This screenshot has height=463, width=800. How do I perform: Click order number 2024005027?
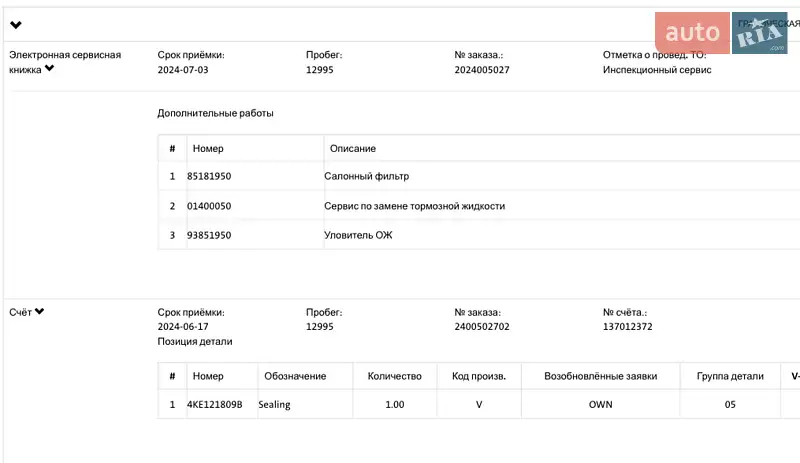pos(482,70)
